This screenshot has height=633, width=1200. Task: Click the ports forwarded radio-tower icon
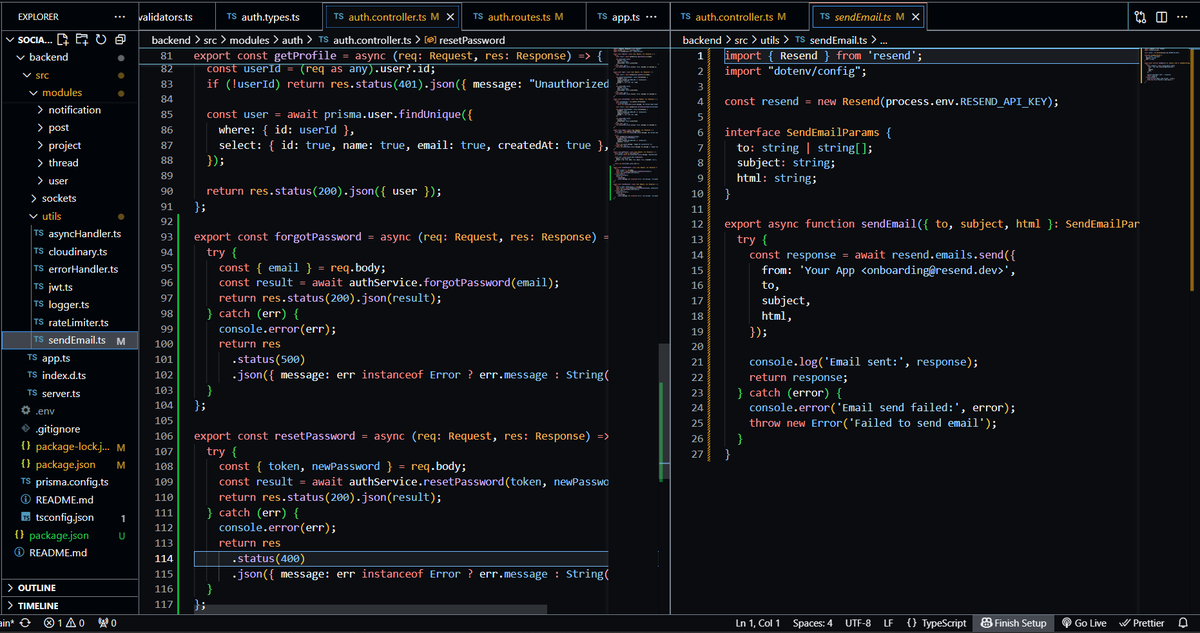pos(107,623)
